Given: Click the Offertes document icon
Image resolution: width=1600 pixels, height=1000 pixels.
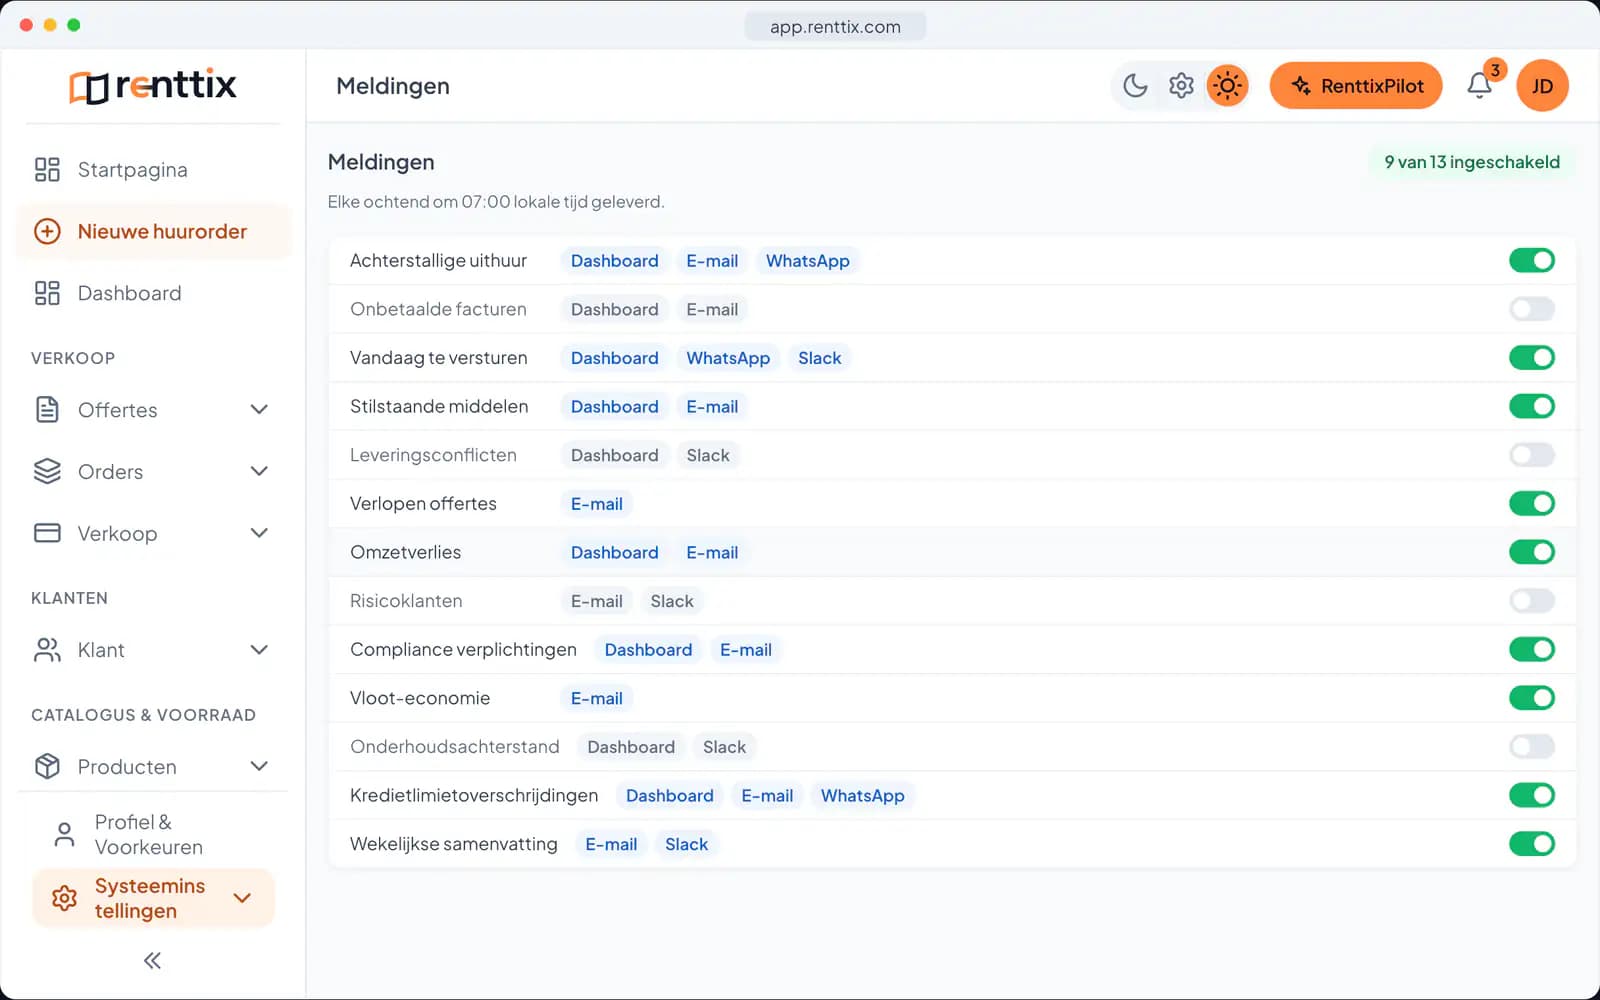Looking at the screenshot, I should click(47, 410).
